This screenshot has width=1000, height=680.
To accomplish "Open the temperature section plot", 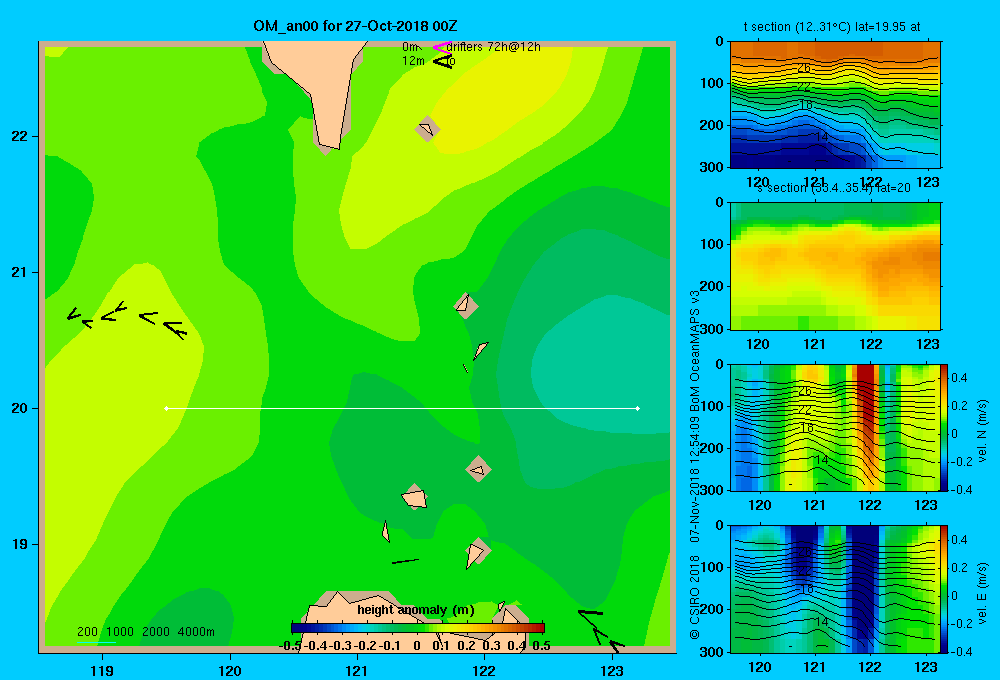I will (x=835, y=105).
